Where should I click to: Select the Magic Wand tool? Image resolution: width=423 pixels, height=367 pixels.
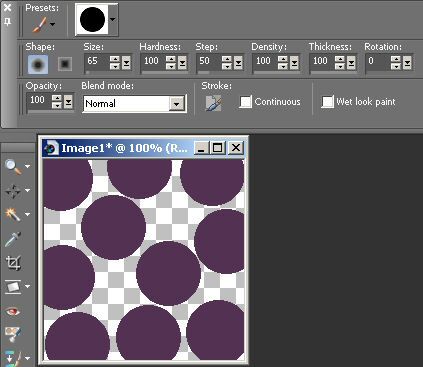tap(13, 215)
